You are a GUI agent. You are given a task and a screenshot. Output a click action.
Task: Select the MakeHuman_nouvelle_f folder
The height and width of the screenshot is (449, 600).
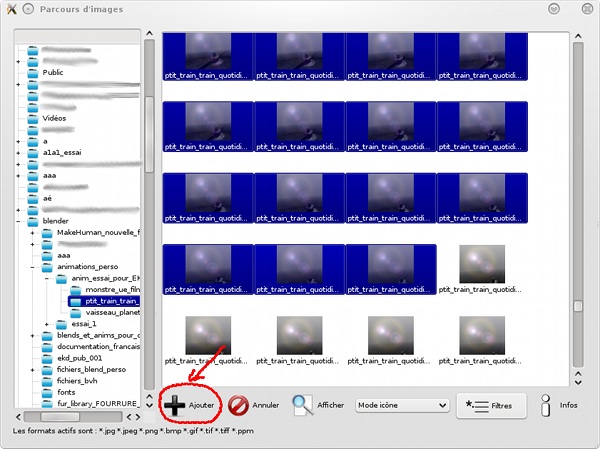98,232
